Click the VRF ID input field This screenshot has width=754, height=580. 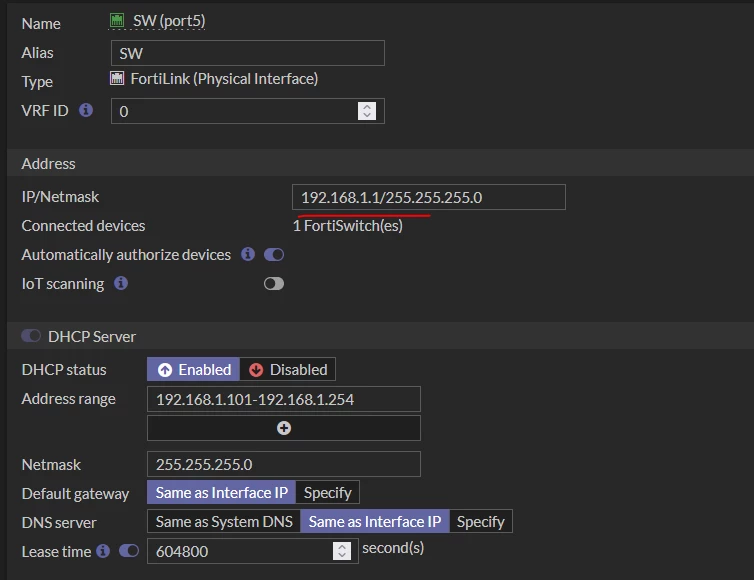(x=248, y=111)
